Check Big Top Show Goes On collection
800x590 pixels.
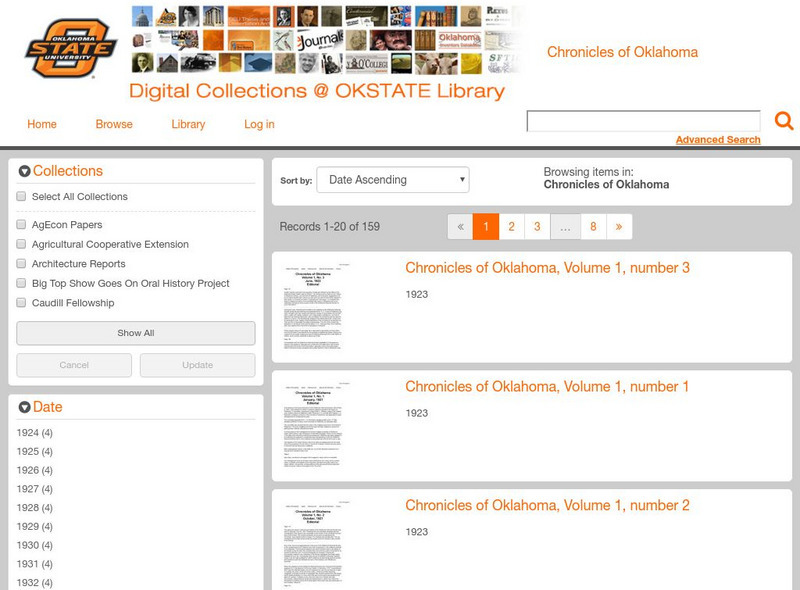[21, 283]
